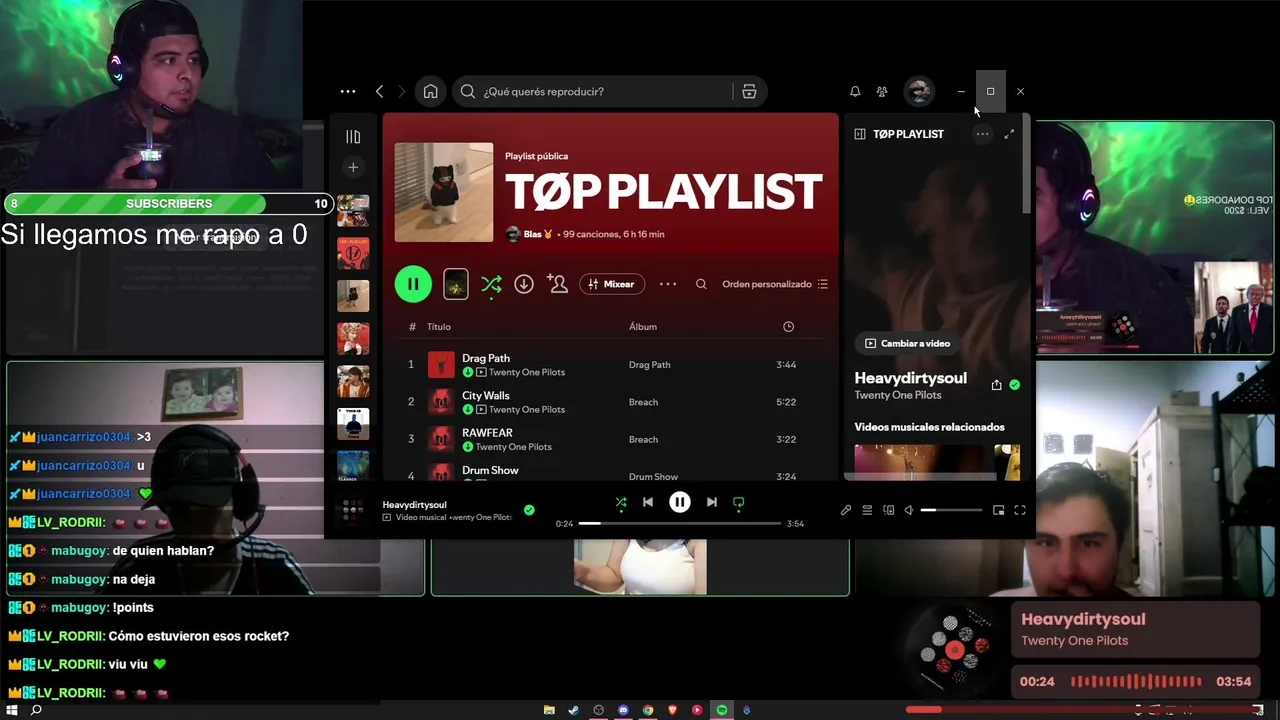Open Spotify from the taskbar

(722, 710)
